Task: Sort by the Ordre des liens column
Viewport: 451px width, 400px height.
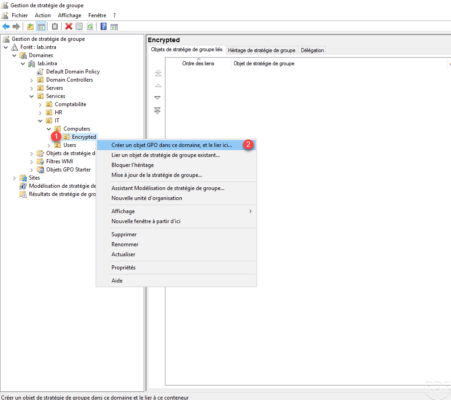Action: click(198, 63)
